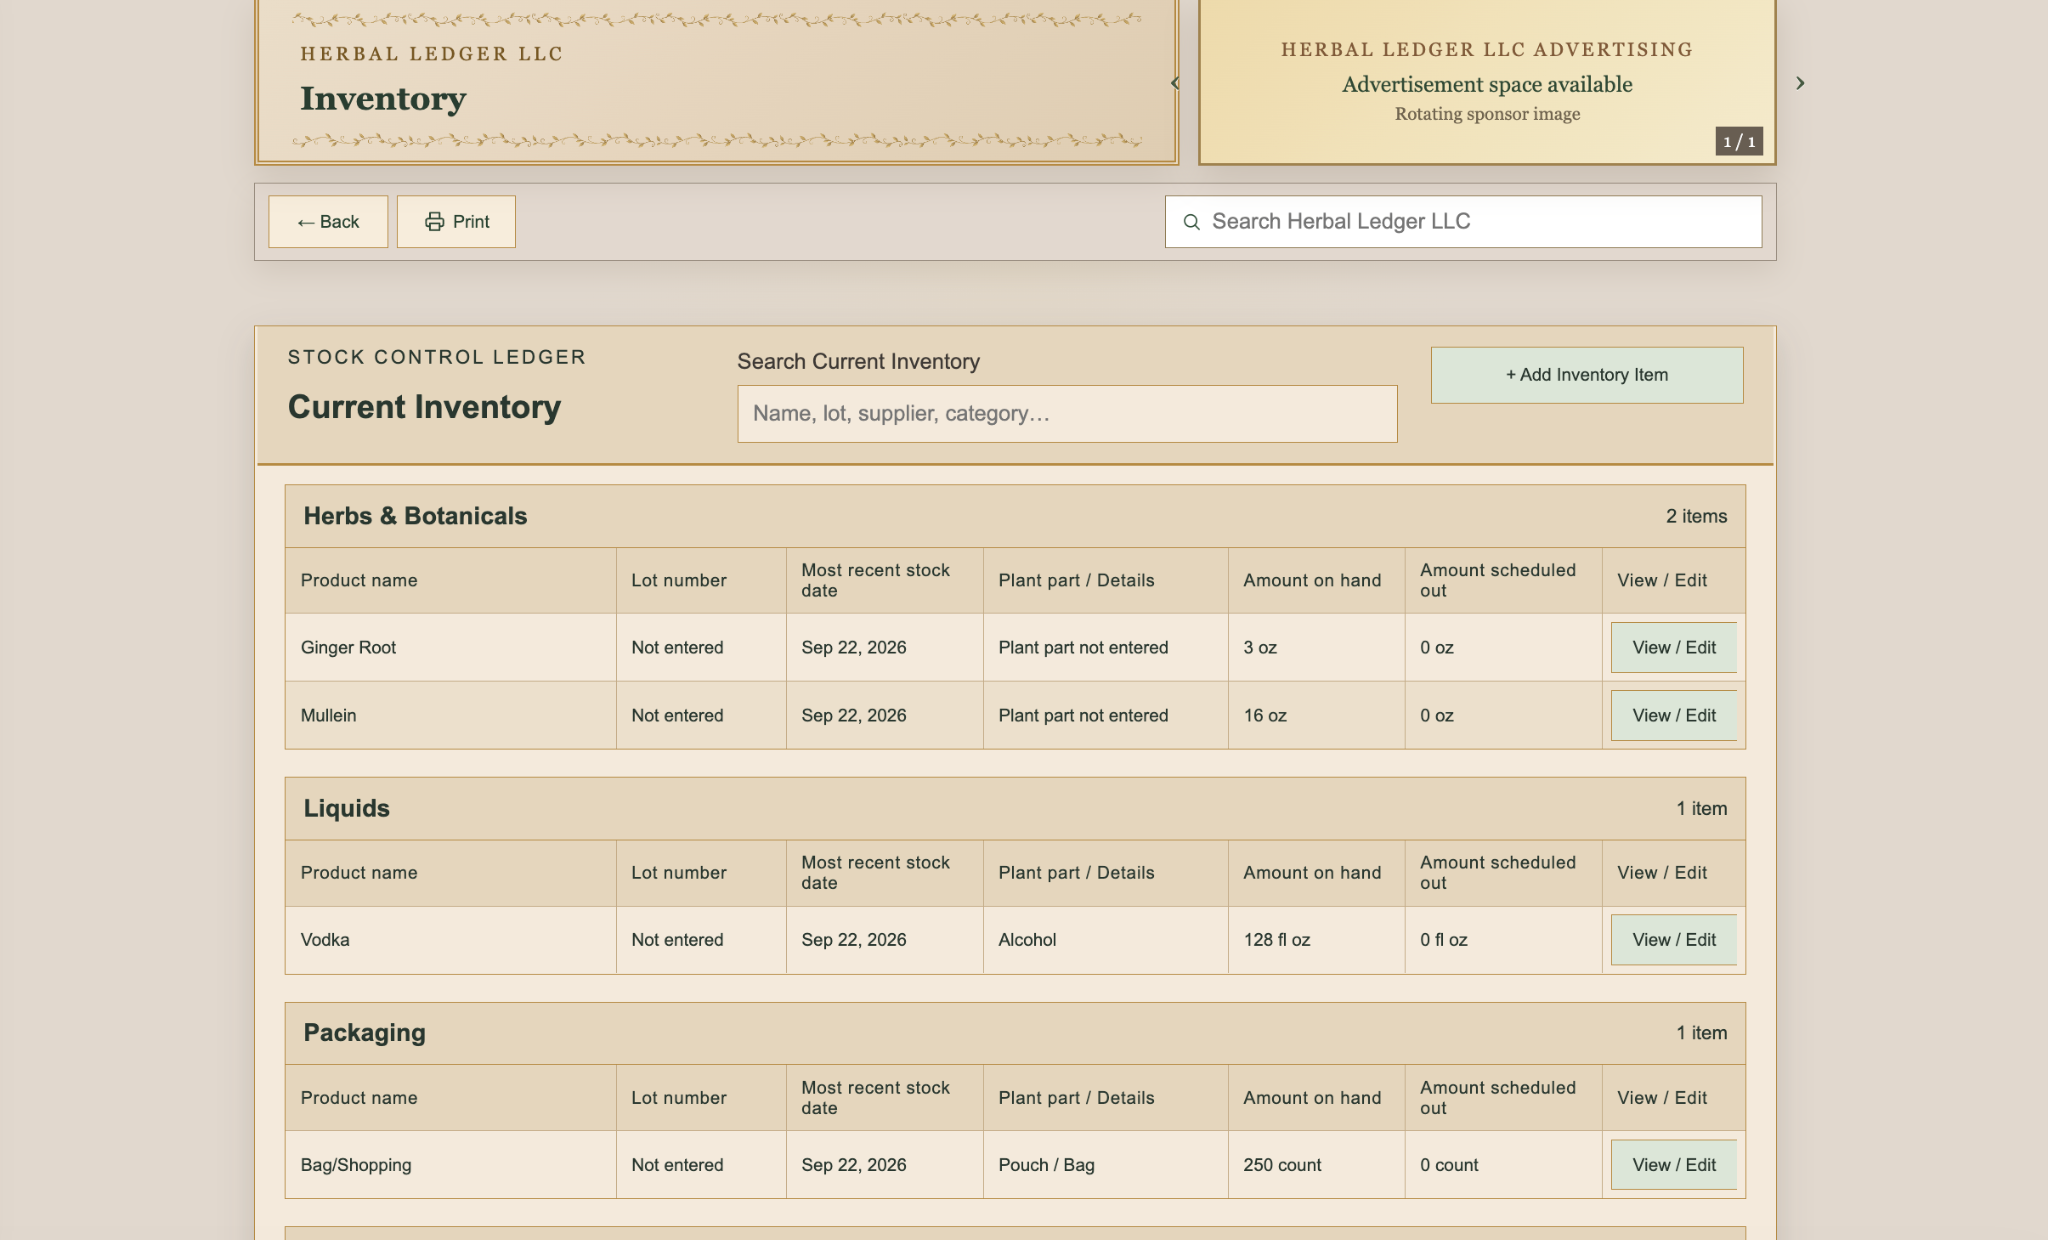Click the Advertisement space available banner

1487,84
